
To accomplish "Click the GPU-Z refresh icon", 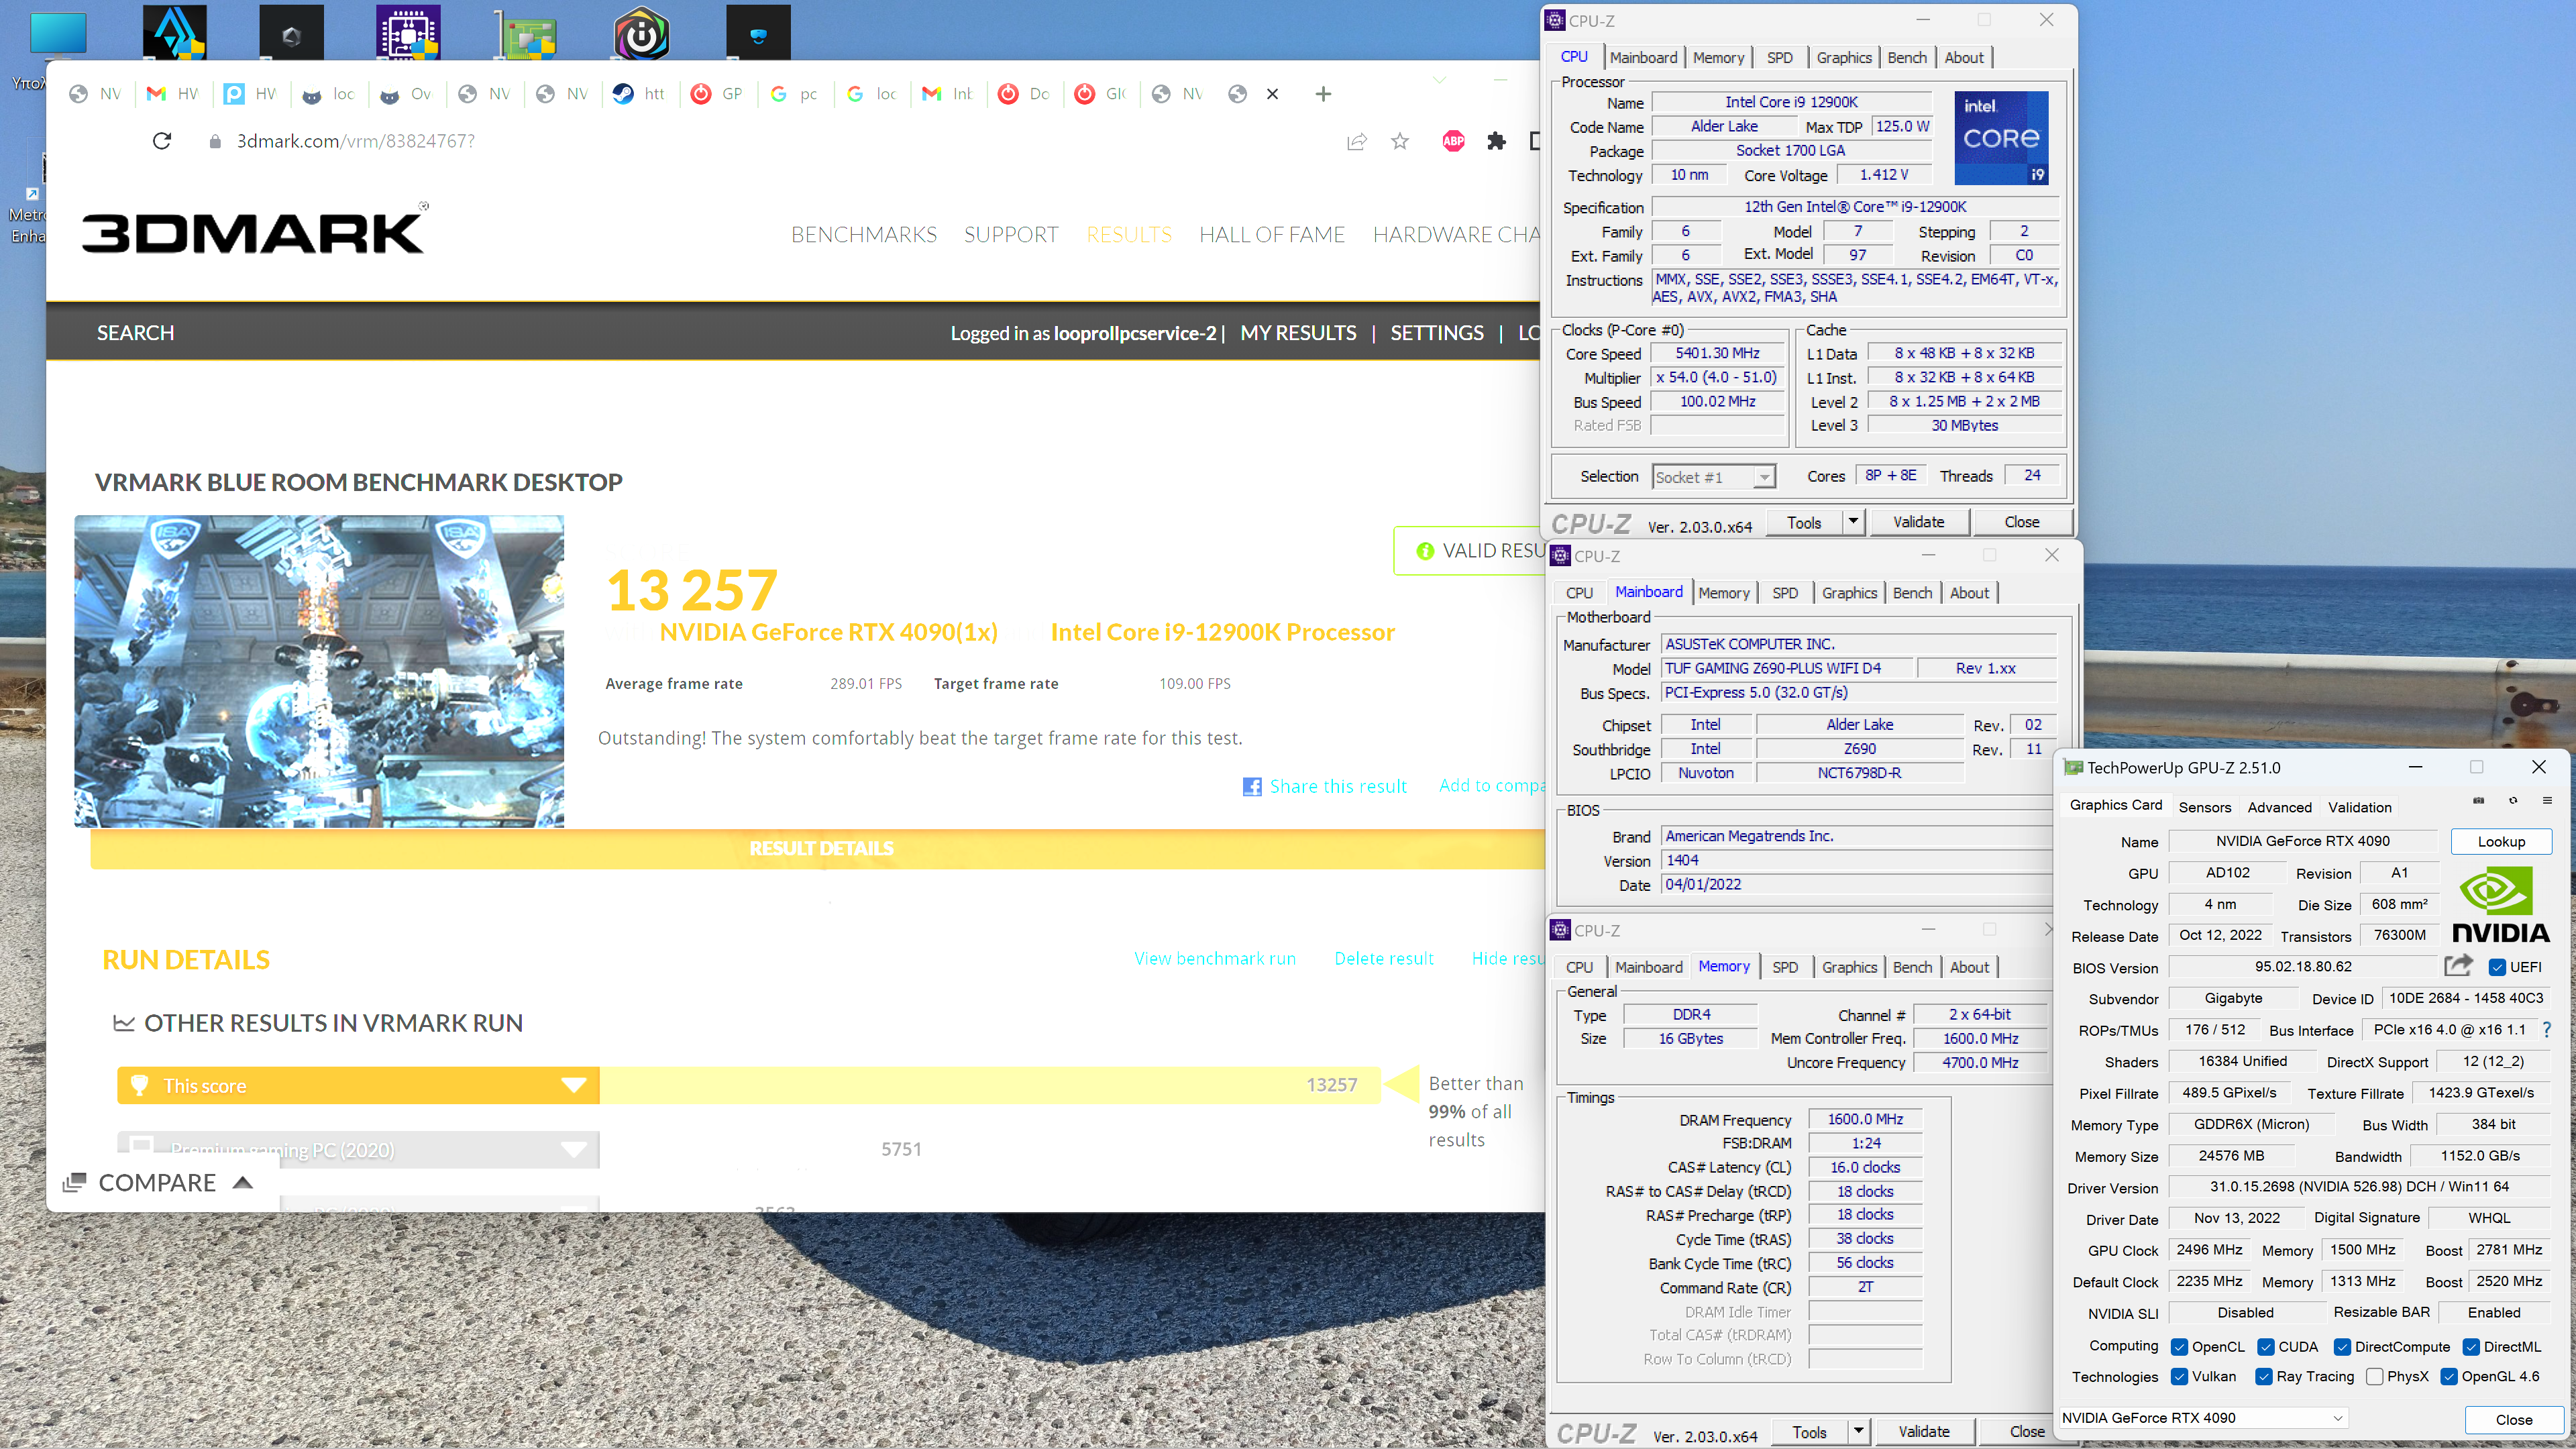I will 2513,801.
